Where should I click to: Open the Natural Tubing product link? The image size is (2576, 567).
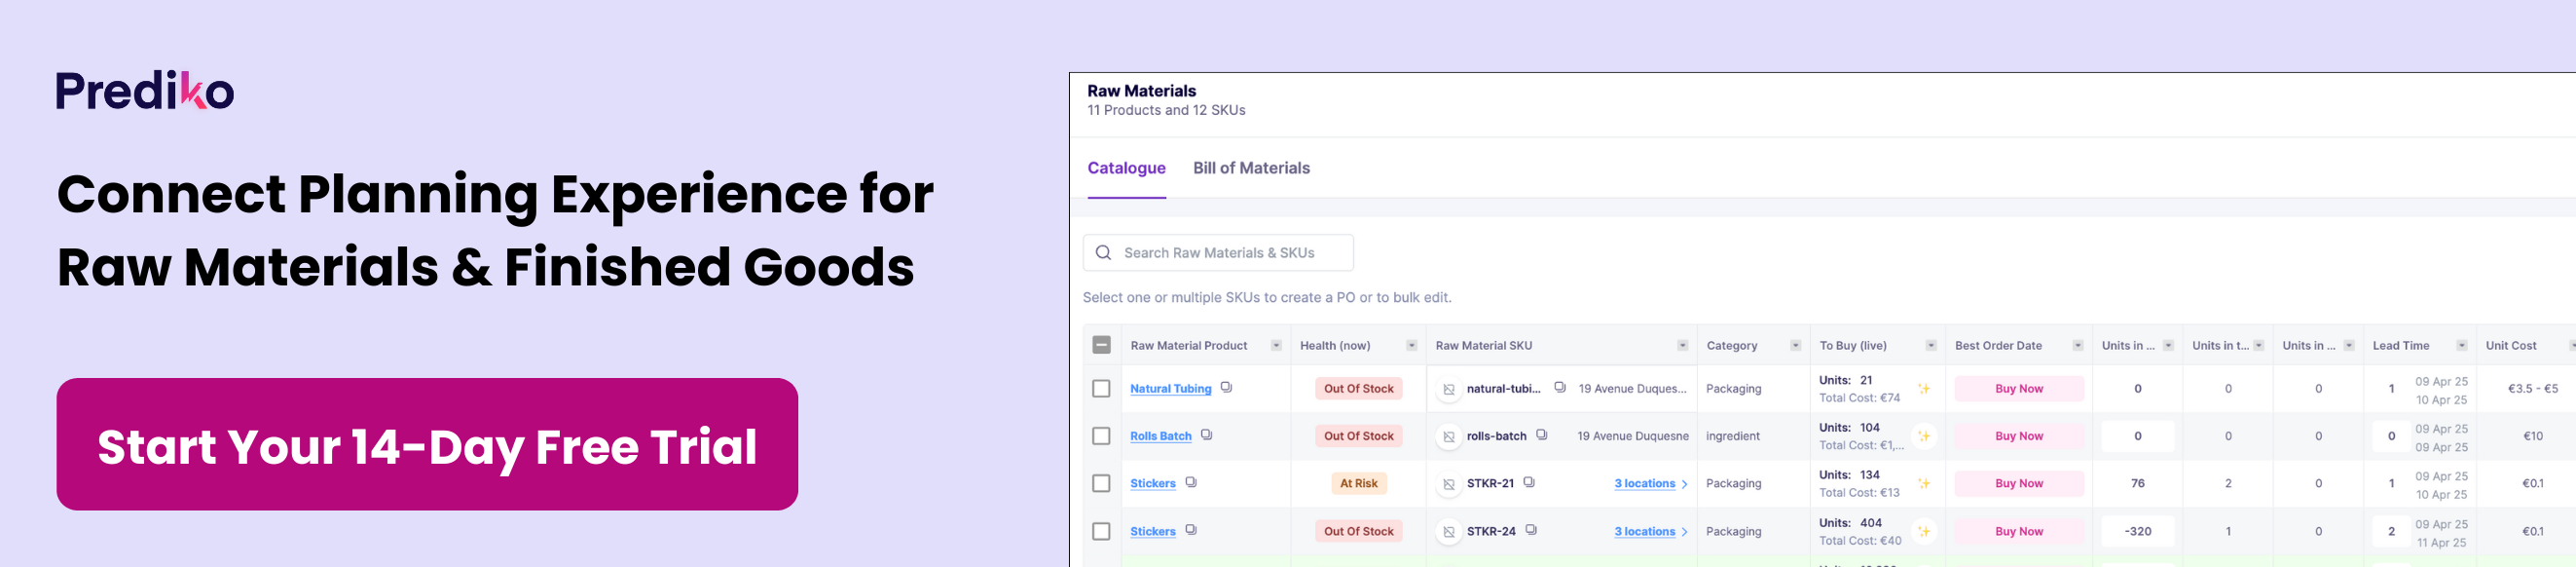coord(1170,389)
